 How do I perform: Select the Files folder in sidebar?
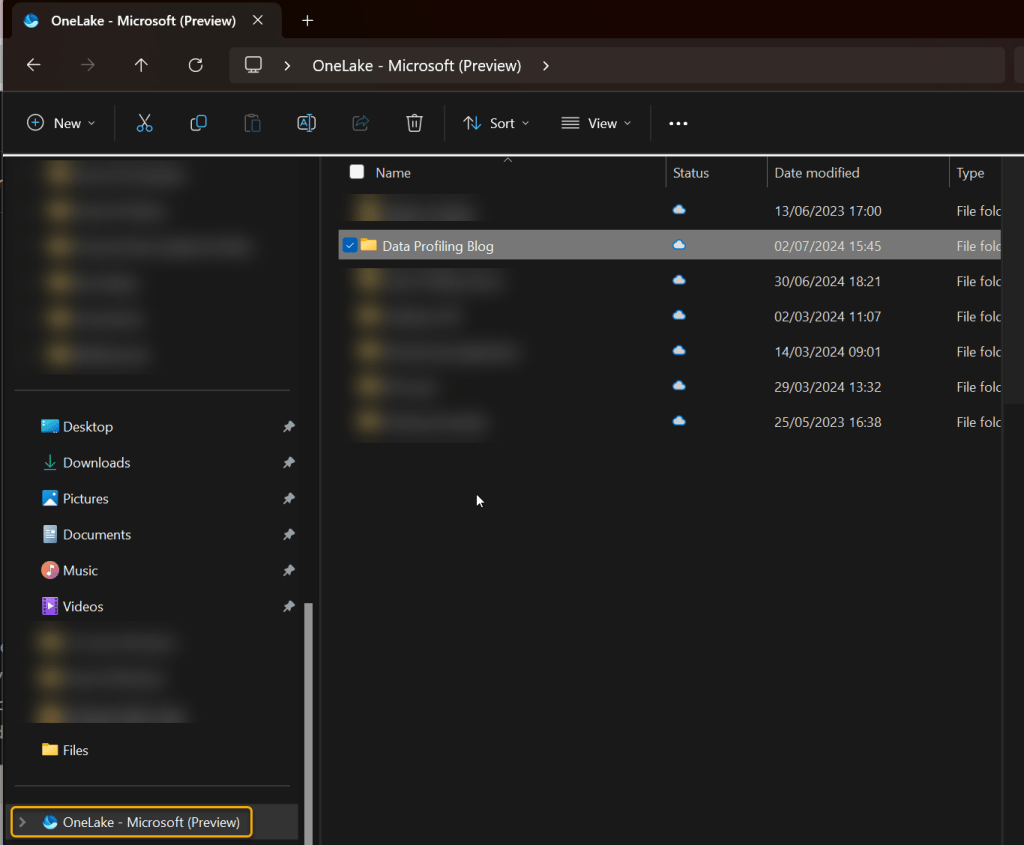75,750
